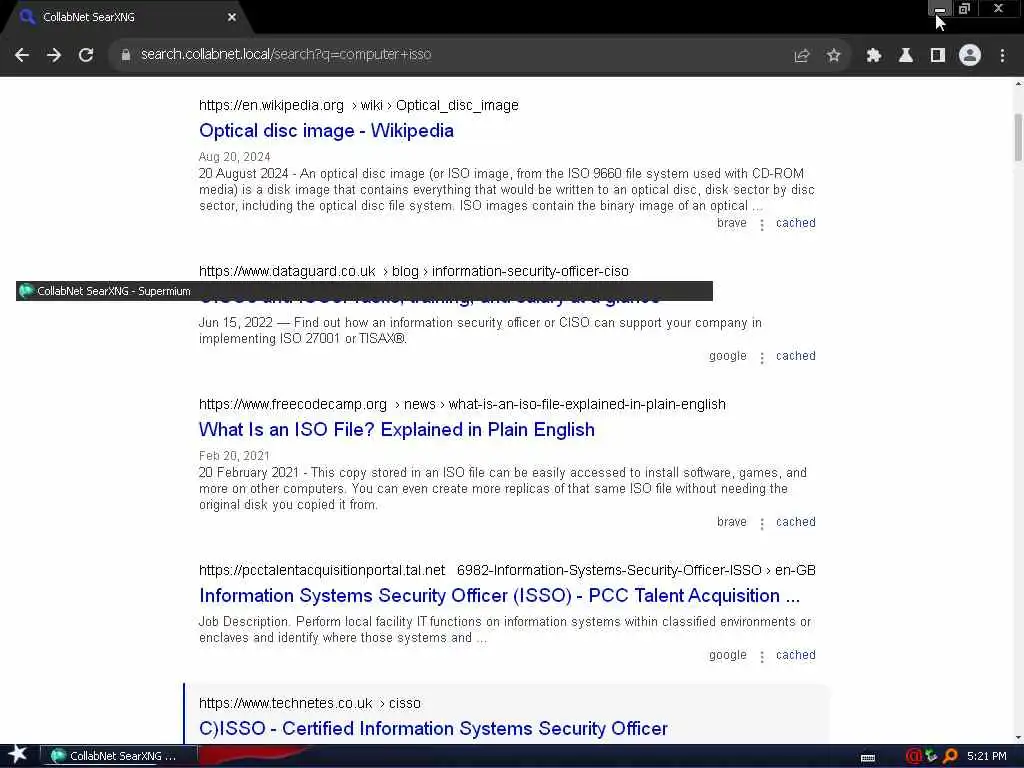This screenshot has width=1024, height=768.
Task: Open the Extensions puzzle icon
Action: coord(874,56)
